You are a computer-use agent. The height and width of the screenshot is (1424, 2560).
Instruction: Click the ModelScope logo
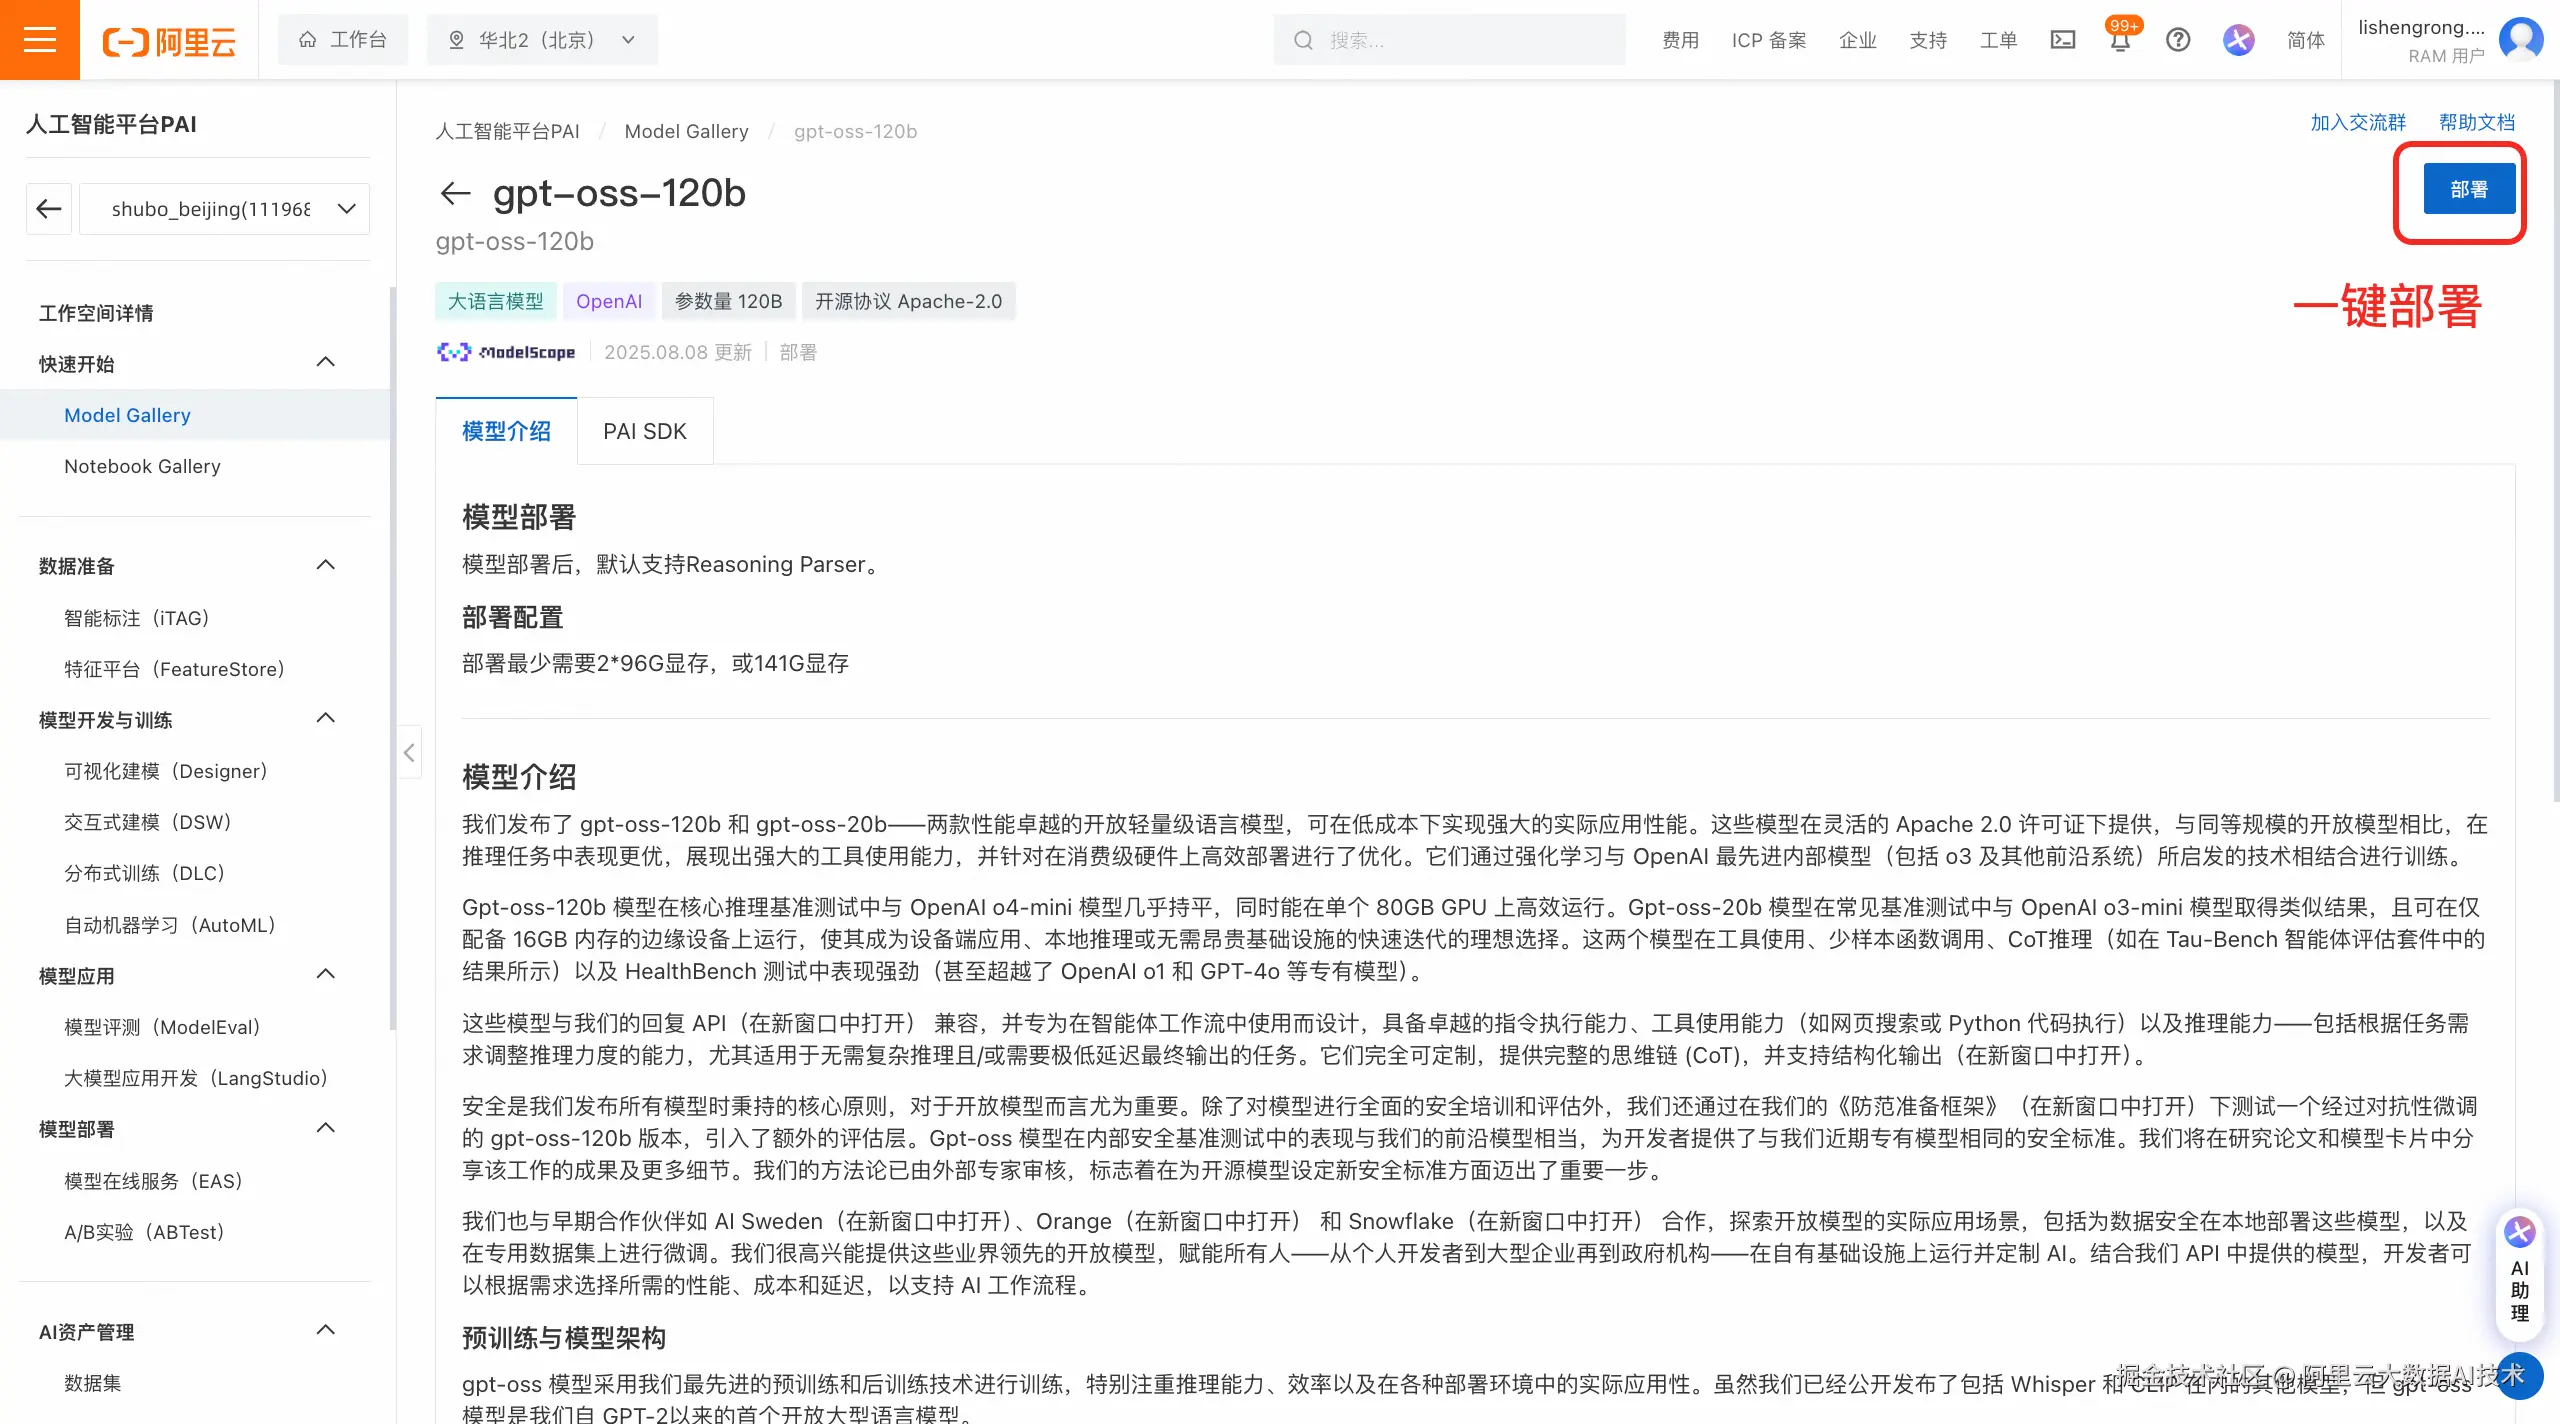[506, 352]
